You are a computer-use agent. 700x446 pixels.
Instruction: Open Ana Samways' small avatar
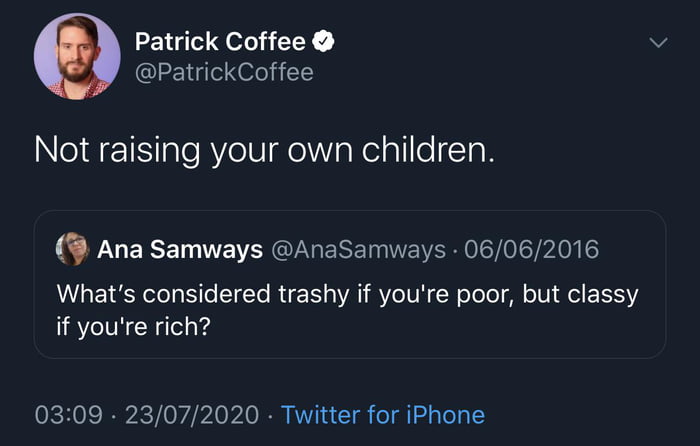click(x=72, y=249)
